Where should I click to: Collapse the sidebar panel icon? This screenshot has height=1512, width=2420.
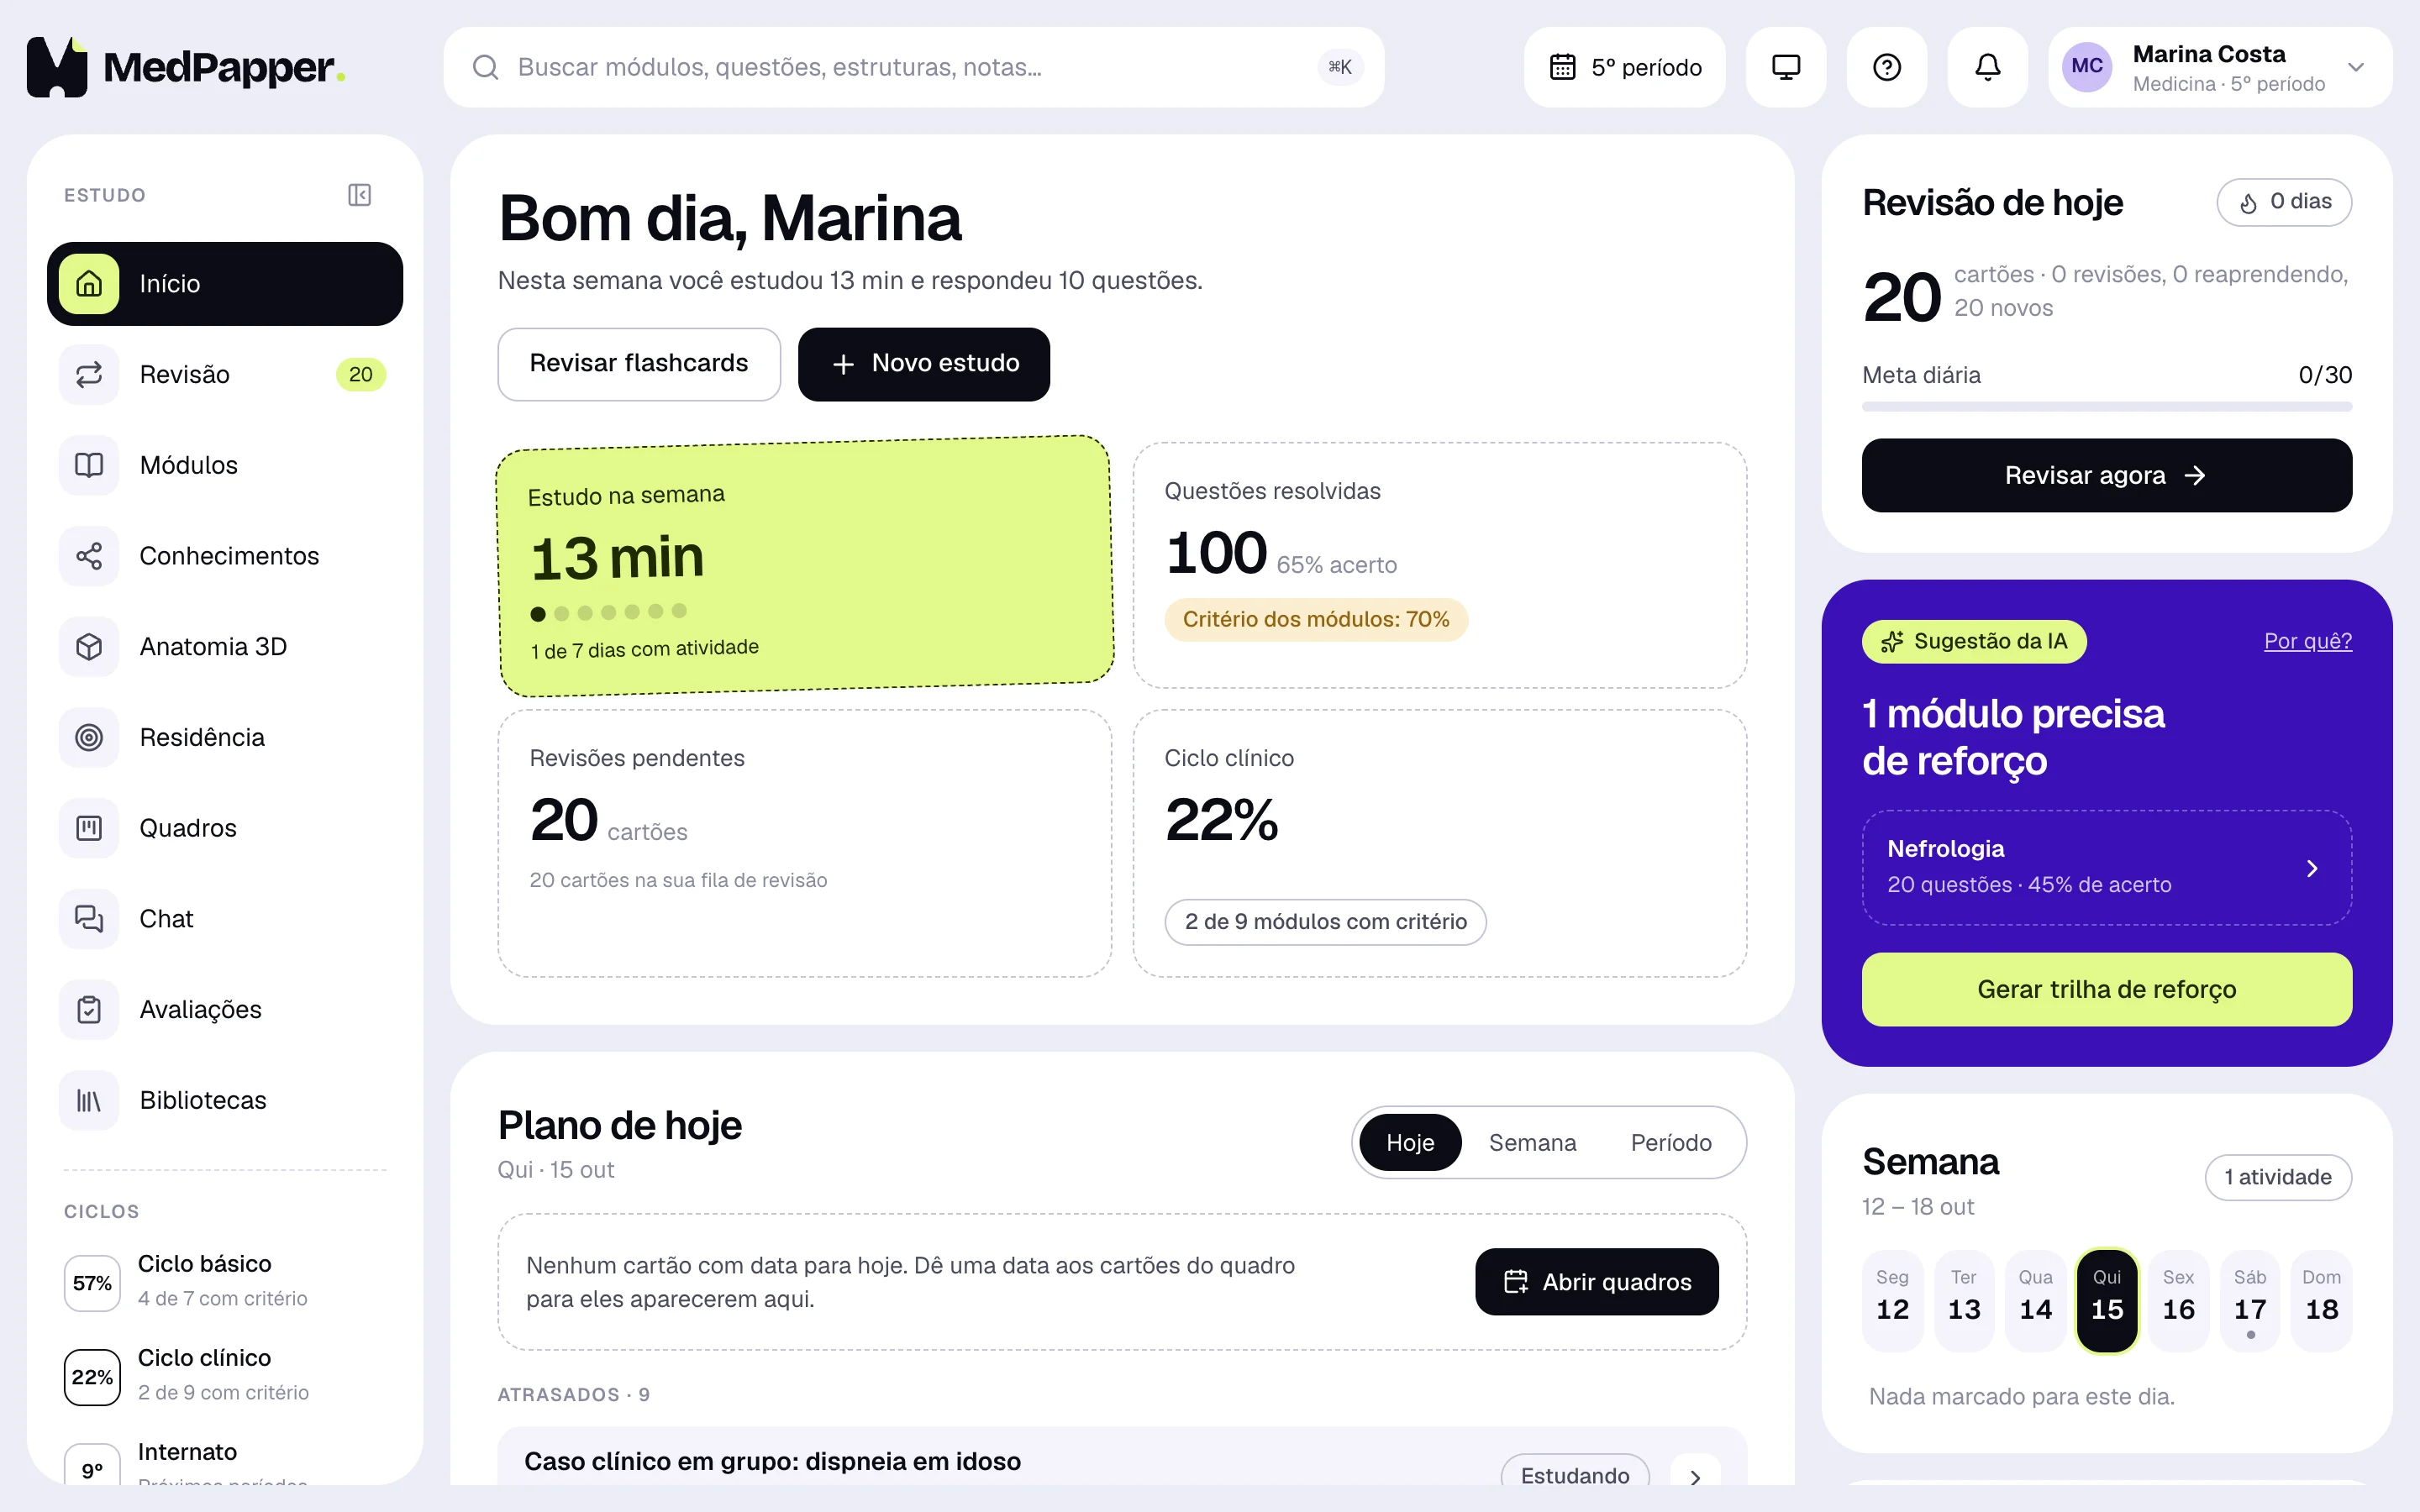[359, 195]
